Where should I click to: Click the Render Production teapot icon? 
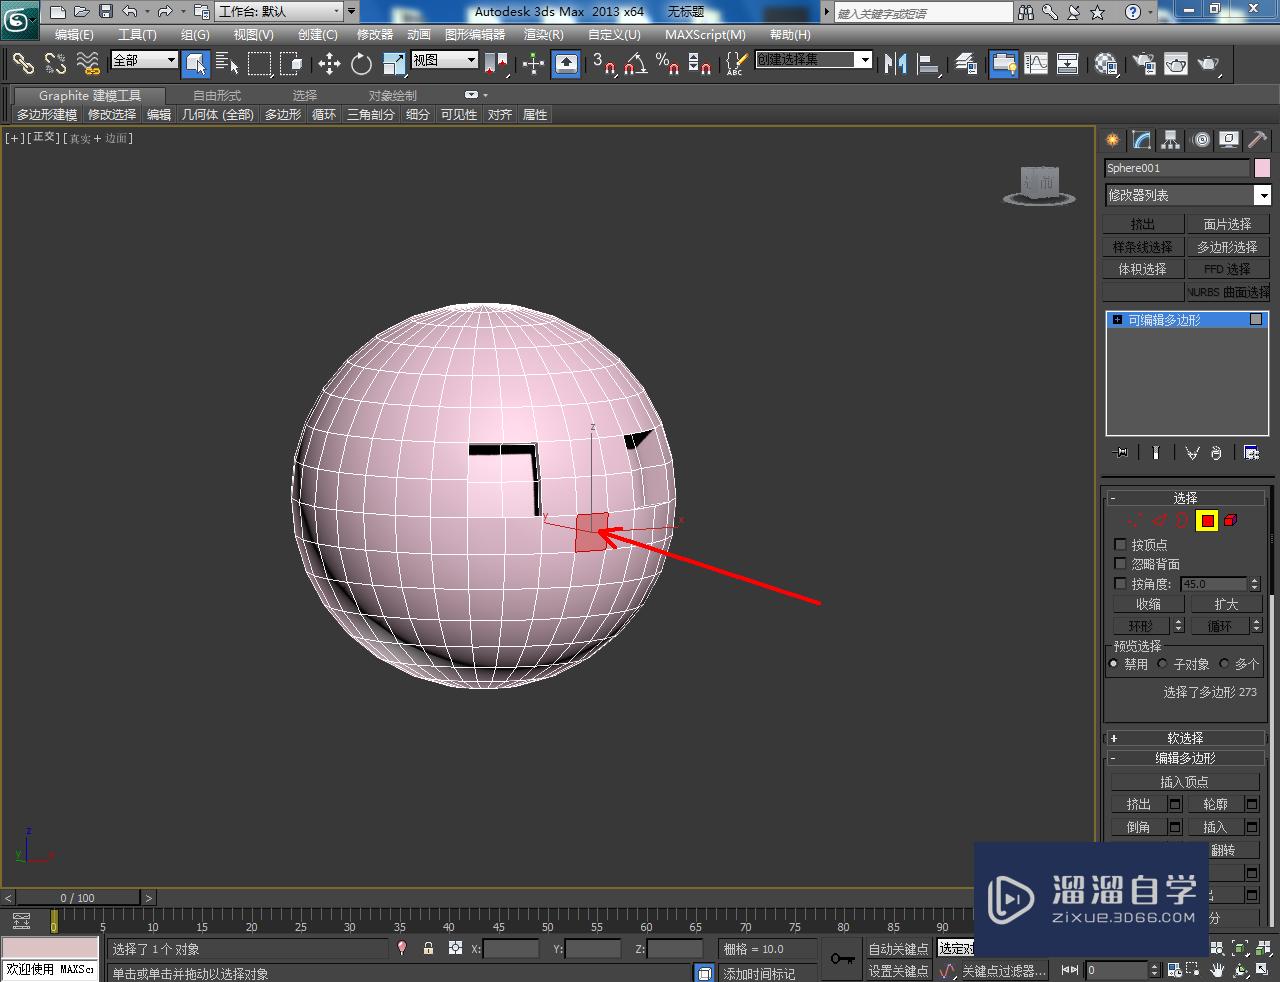[x=1208, y=64]
